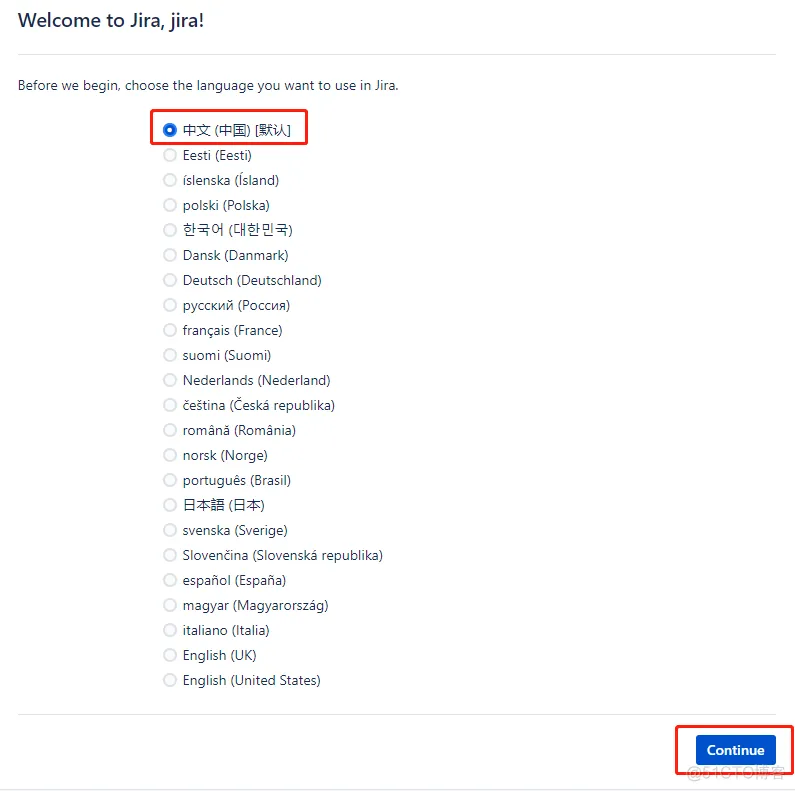
Task: Choose English (UK) language
Action: [x=170, y=655]
